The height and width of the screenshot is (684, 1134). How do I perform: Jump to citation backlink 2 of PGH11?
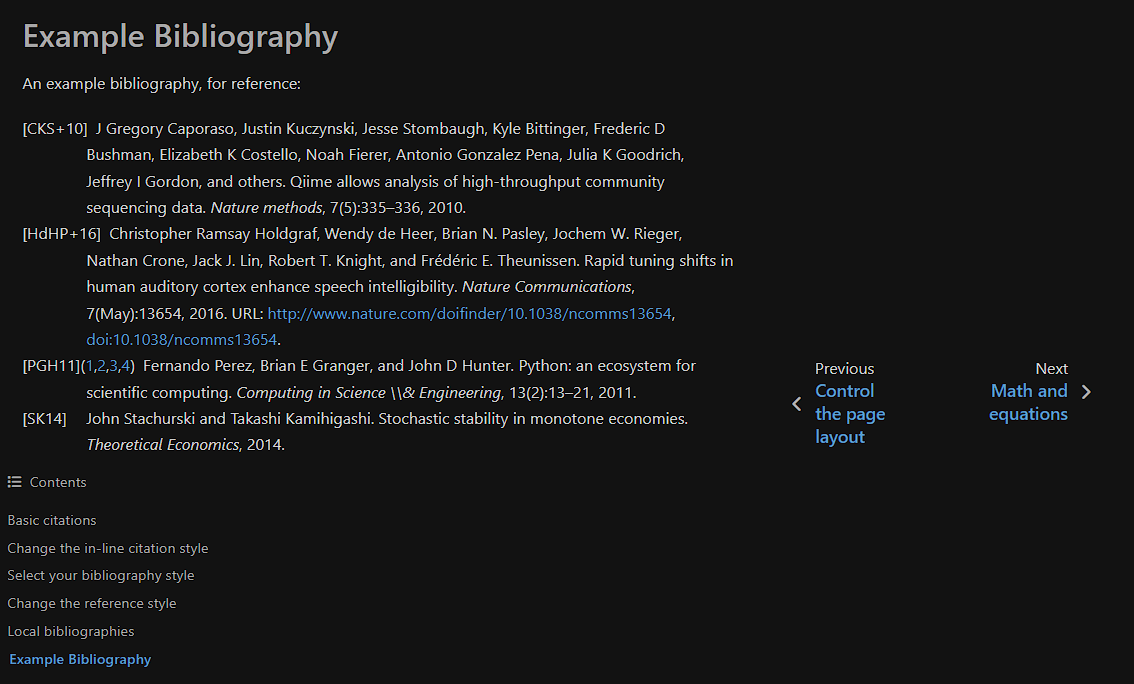101,366
